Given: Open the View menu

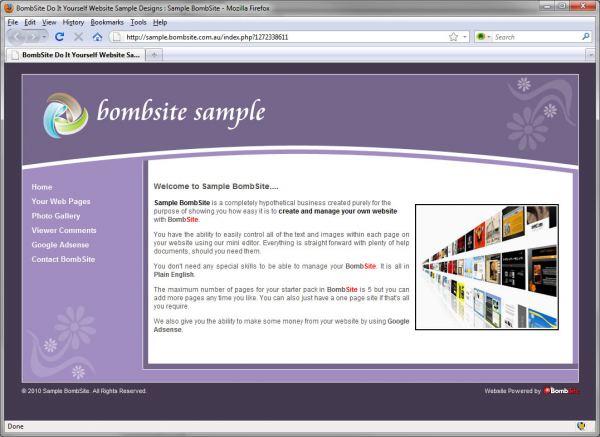Looking at the screenshot, I should 49,22.
